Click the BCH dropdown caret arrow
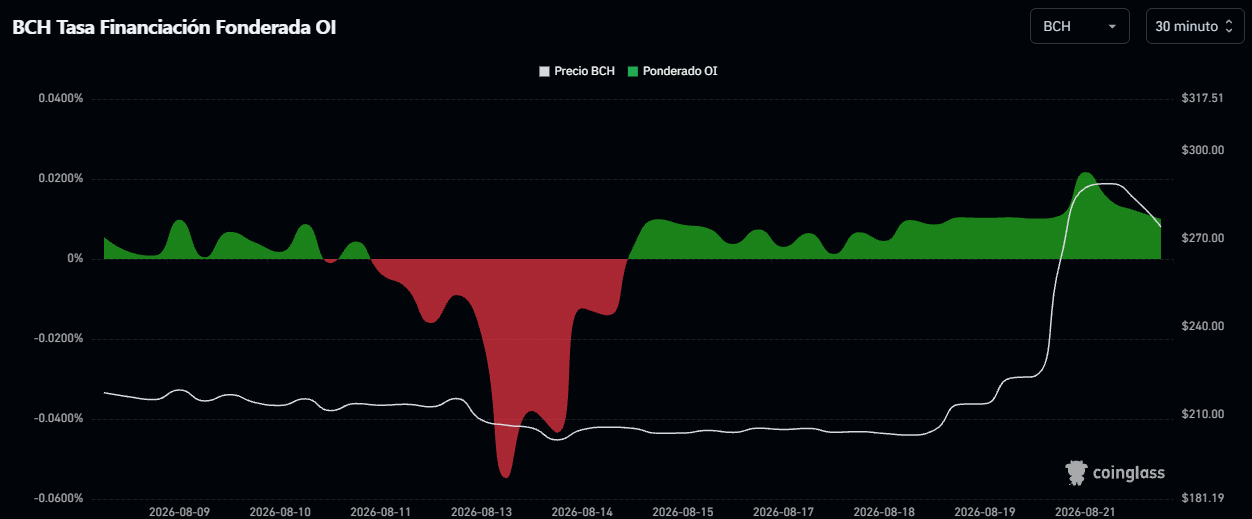 (1112, 27)
